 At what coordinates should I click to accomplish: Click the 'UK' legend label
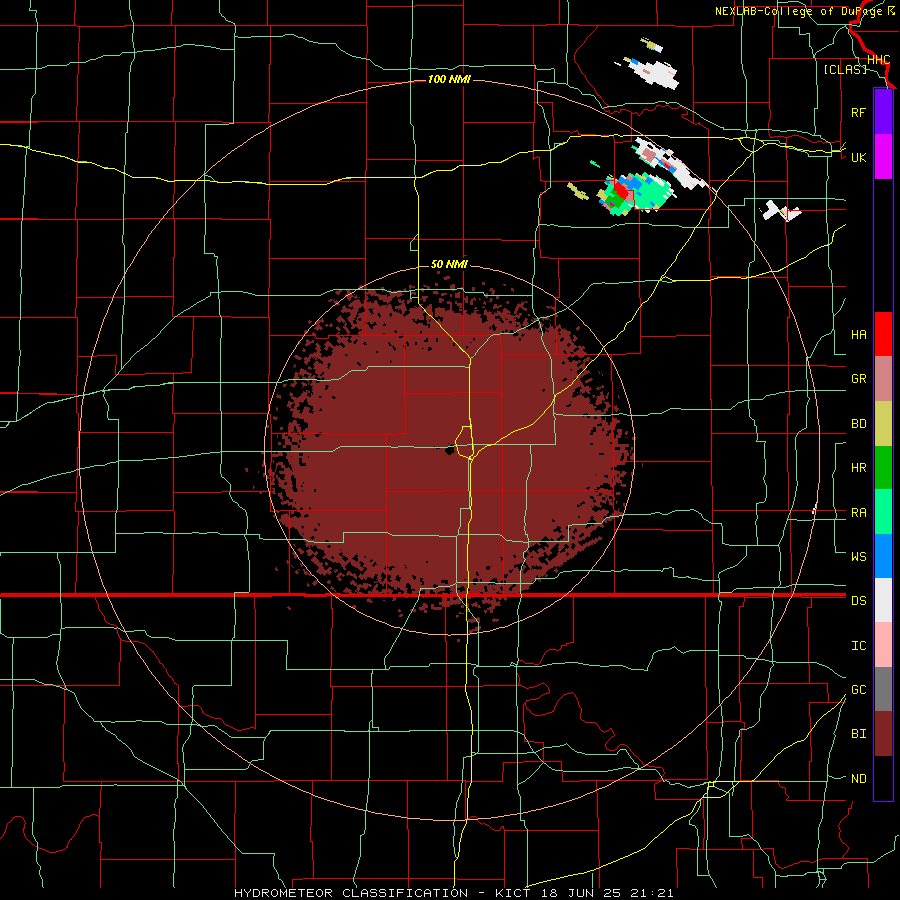[858, 157]
